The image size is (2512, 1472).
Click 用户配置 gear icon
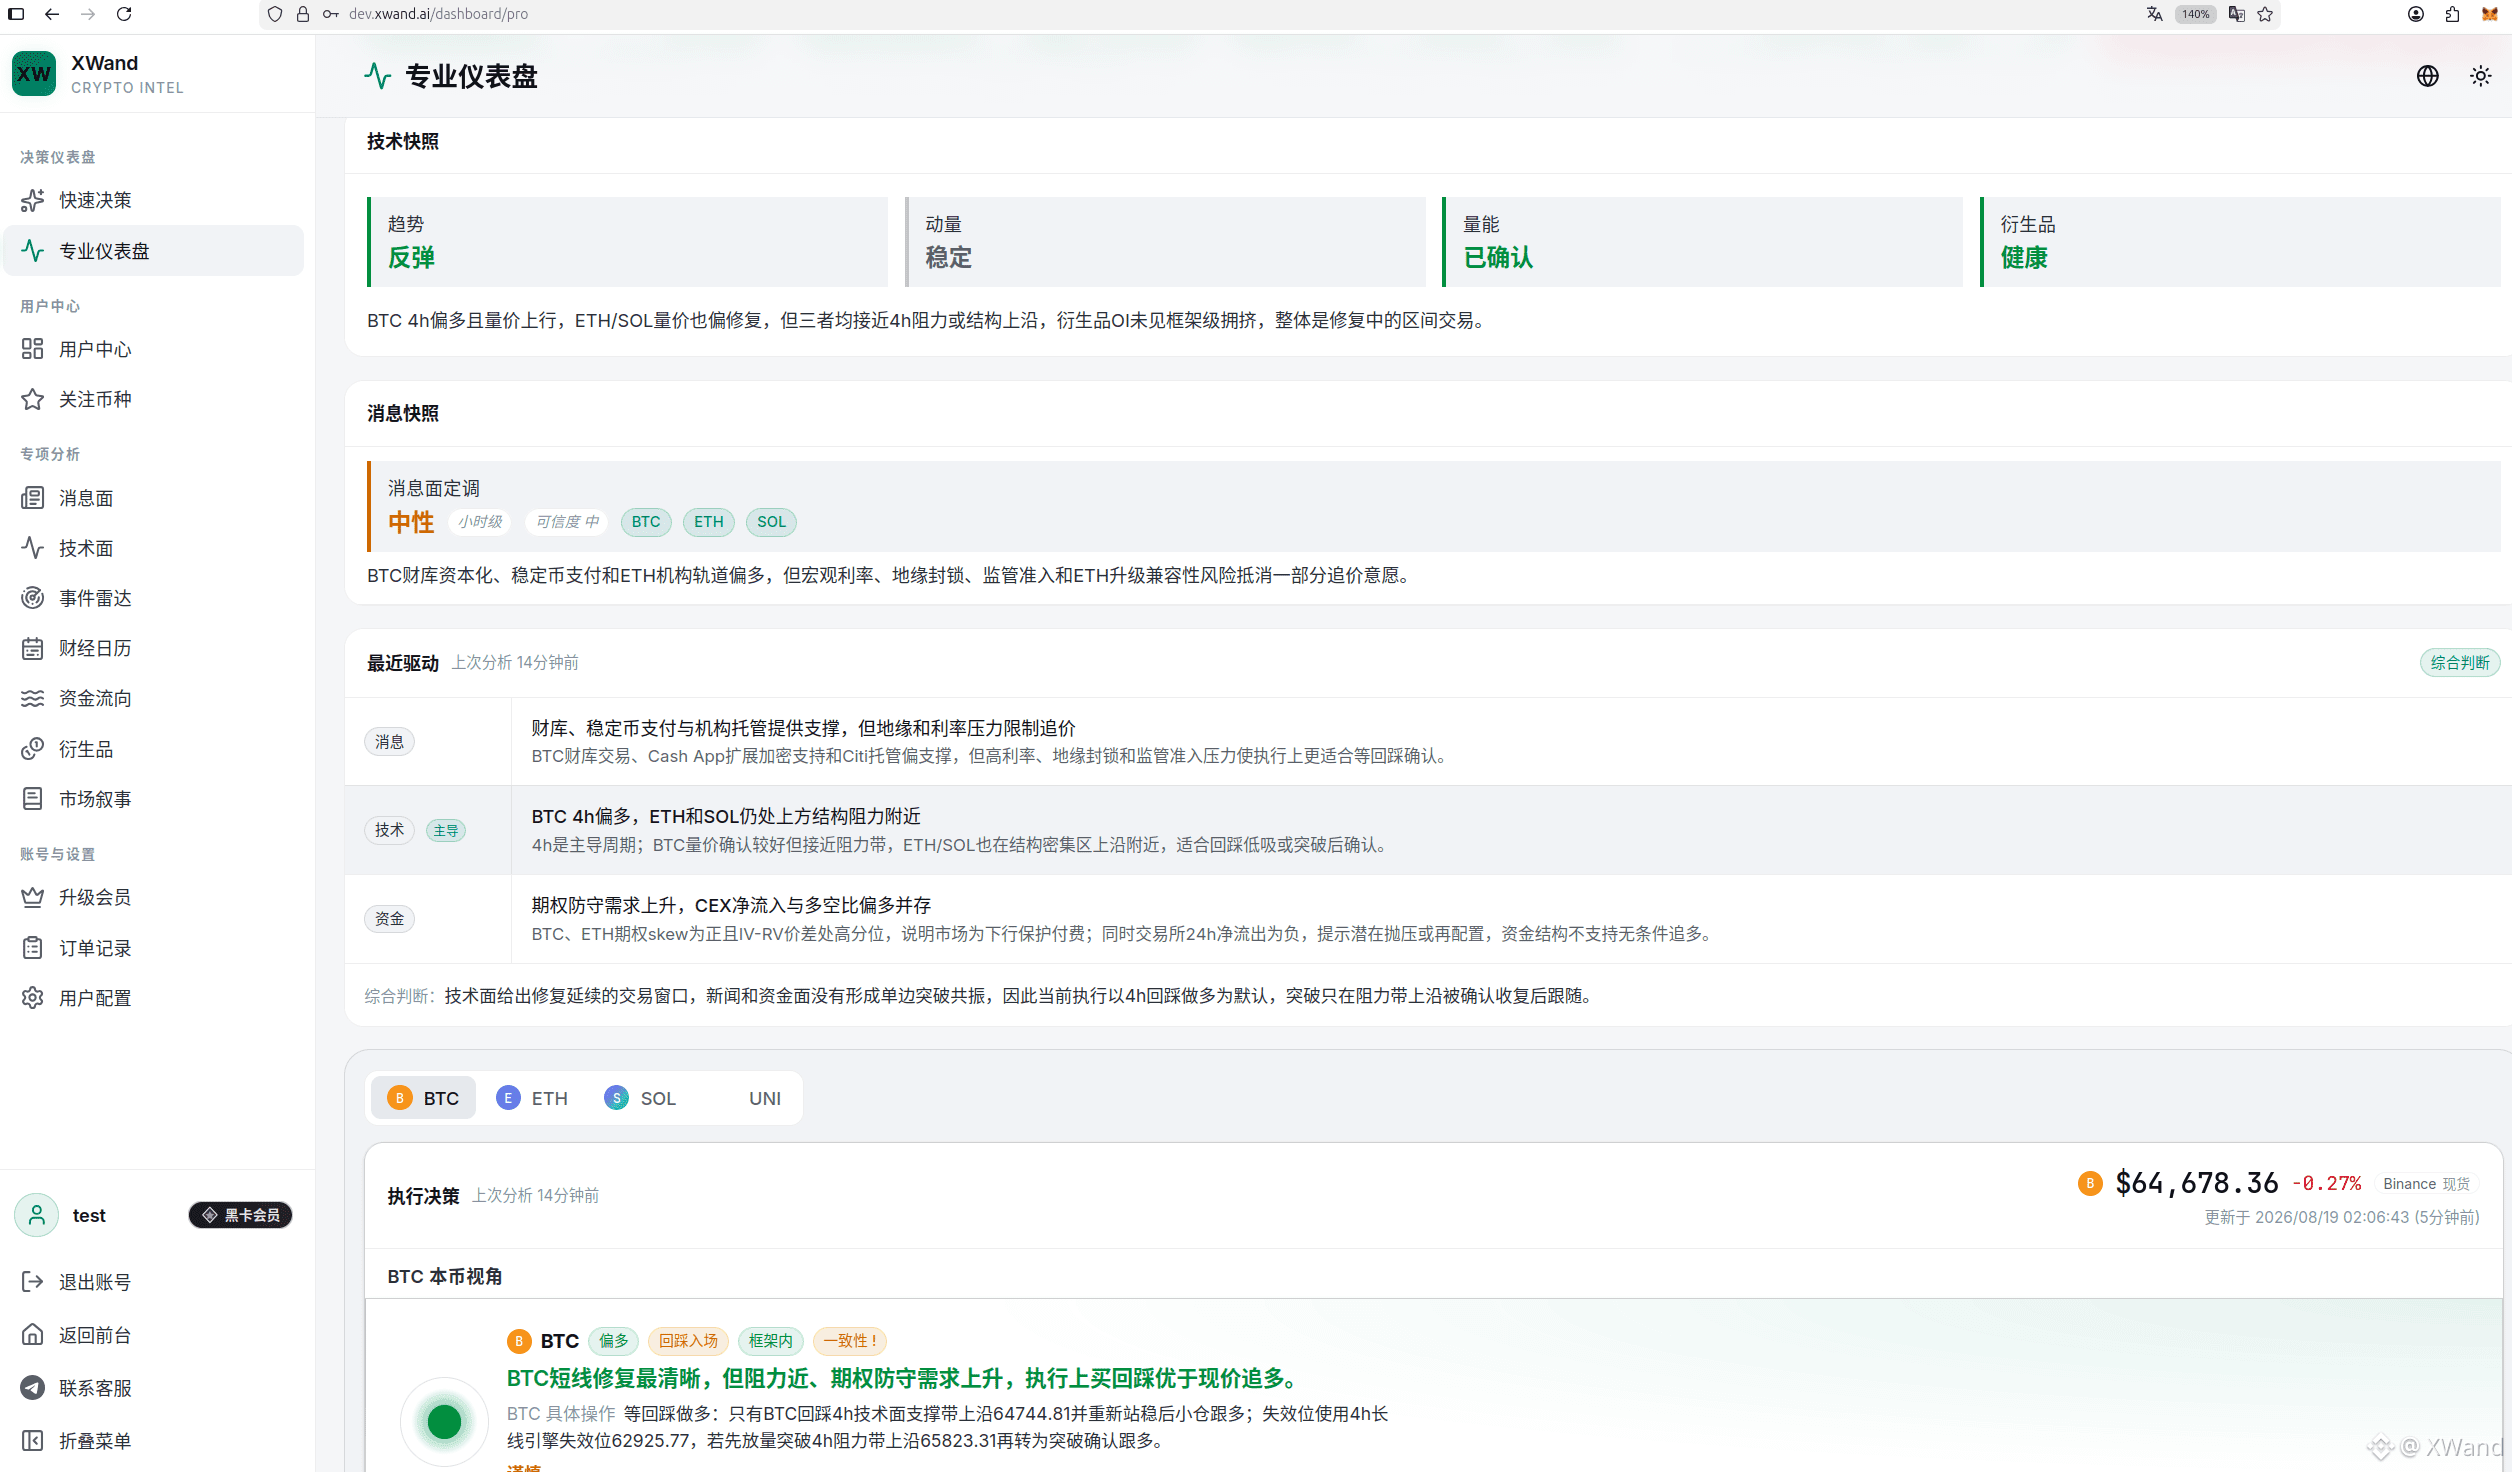click(32, 998)
